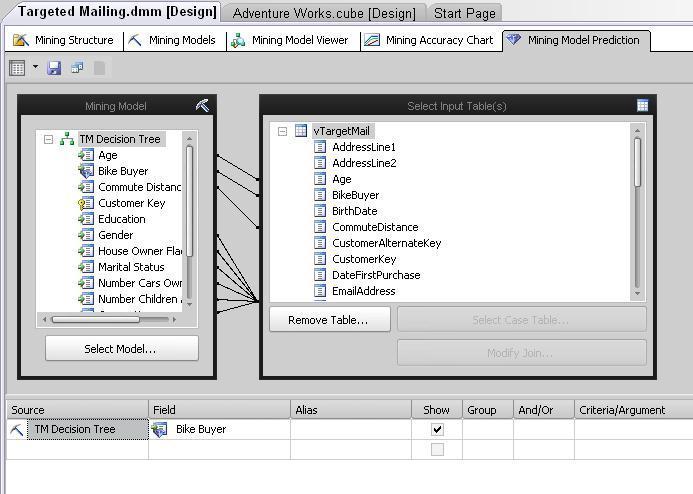Click the Customer Key key icon

tap(86, 203)
